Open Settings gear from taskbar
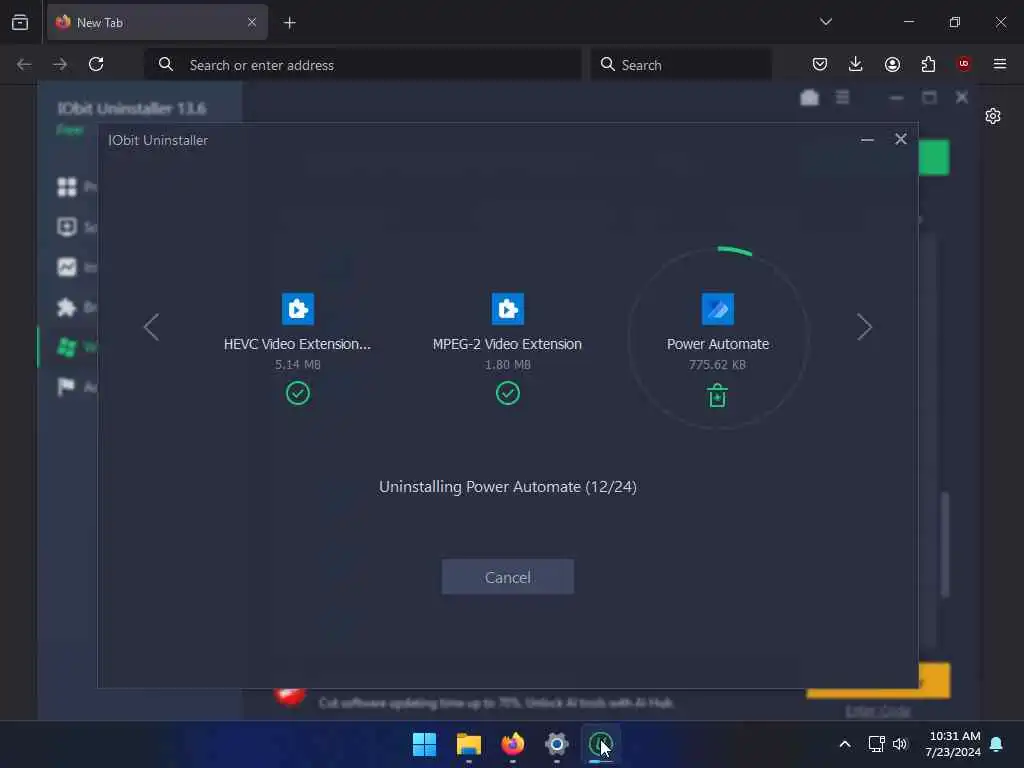 pos(556,744)
